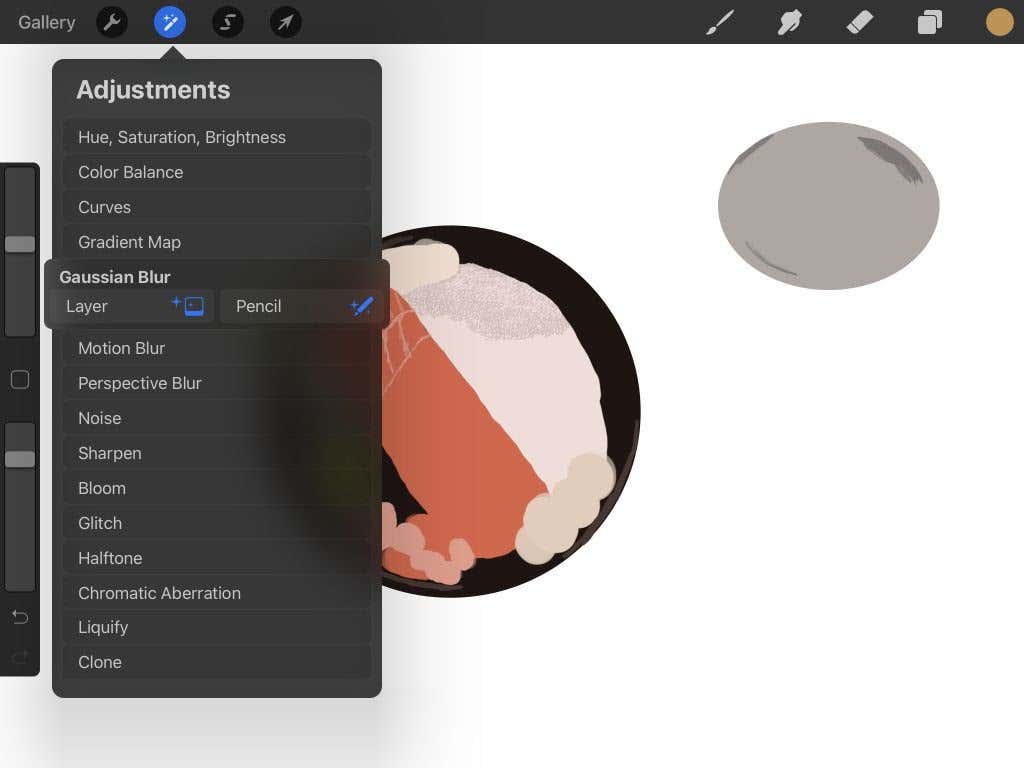This screenshot has width=1024, height=768.
Task: Open the Actions wrench menu
Action: pos(112,22)
